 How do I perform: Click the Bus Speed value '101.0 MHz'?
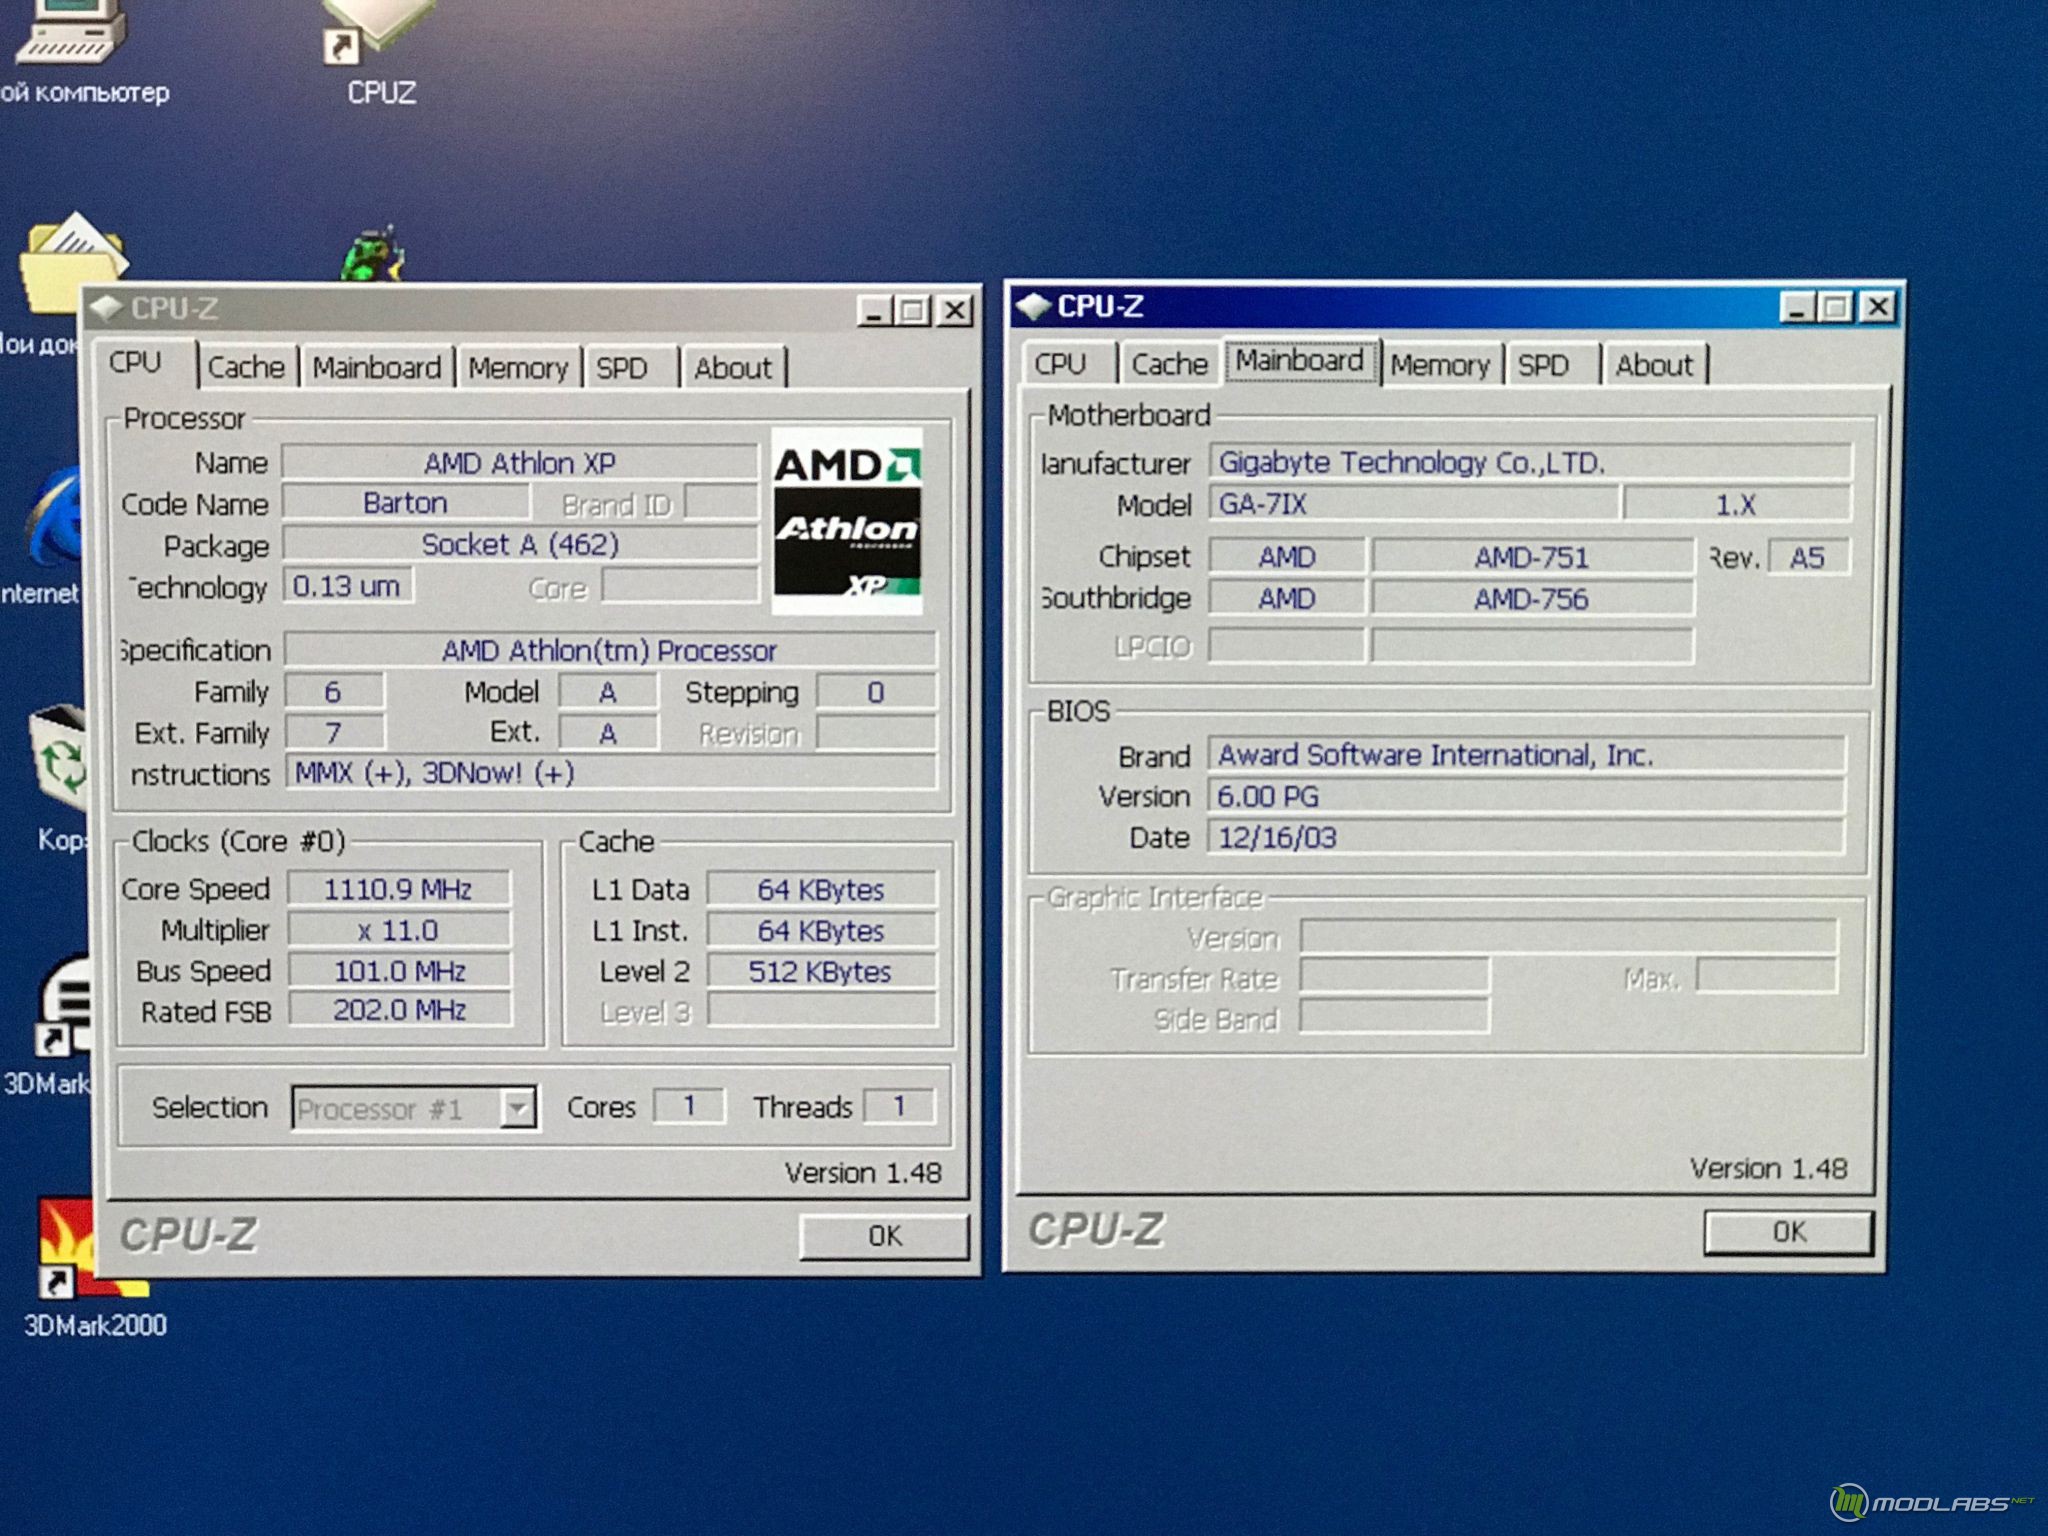click(x=399, y=971)
